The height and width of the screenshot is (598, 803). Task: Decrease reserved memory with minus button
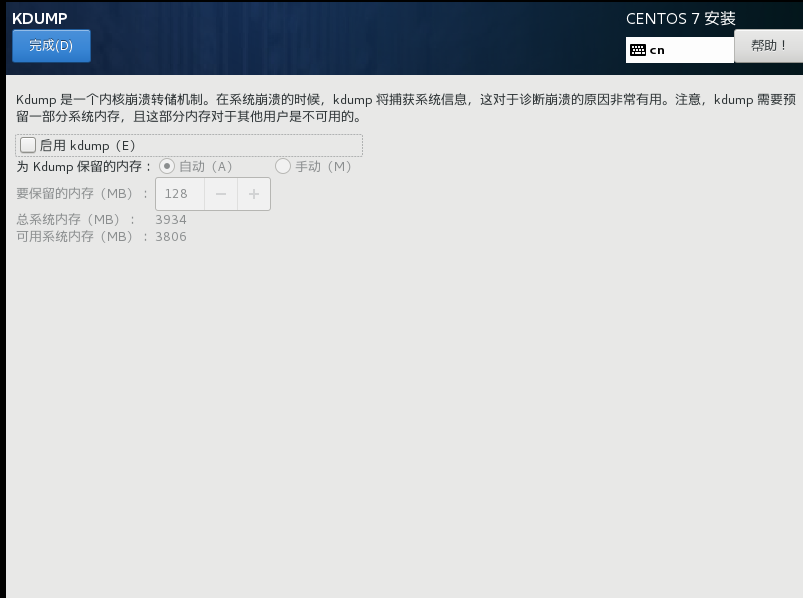(x=221, y=194)
